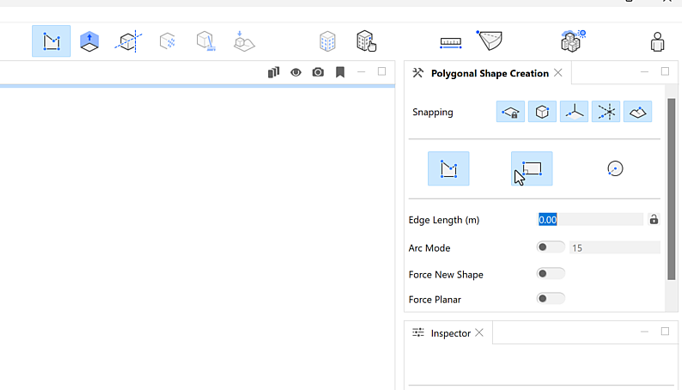
Task: Click the buildings with sun visibility icon
Action: pos(573,41)
